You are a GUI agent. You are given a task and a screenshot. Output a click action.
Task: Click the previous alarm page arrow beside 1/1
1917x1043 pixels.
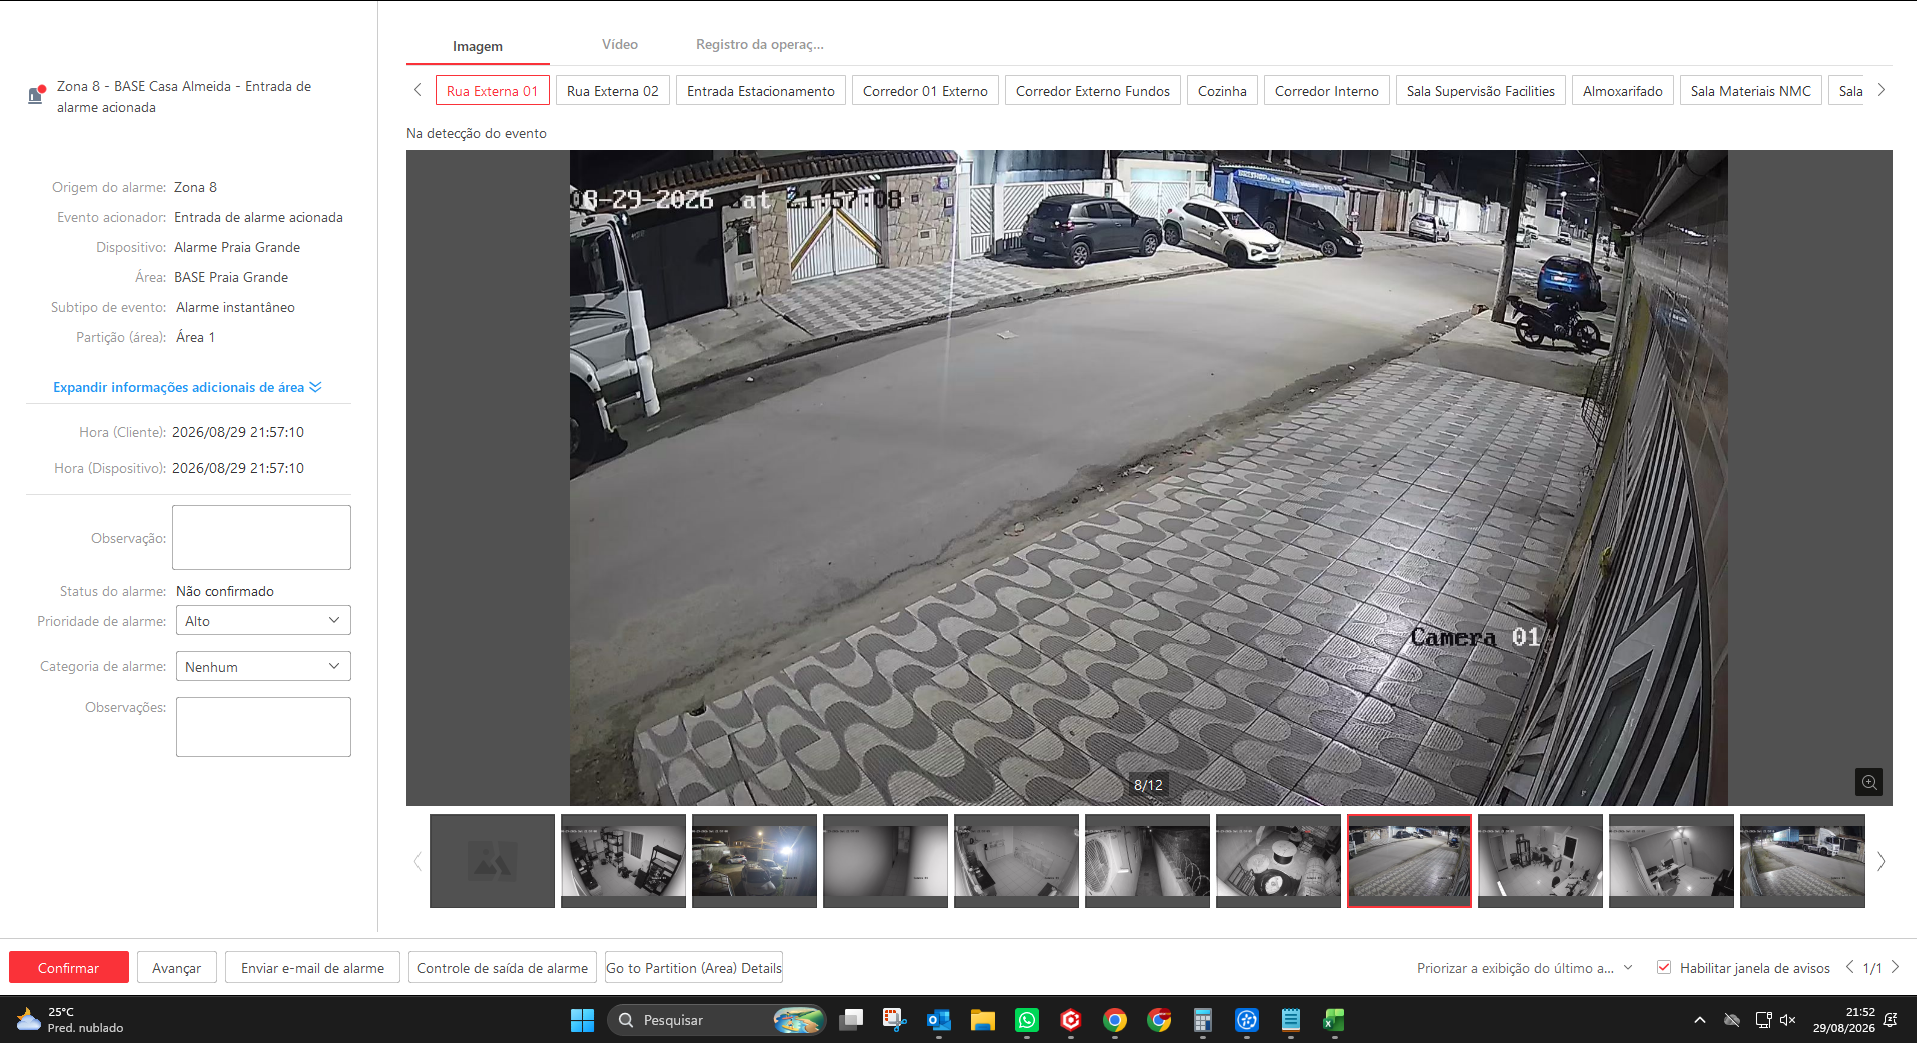point(1849,967)
